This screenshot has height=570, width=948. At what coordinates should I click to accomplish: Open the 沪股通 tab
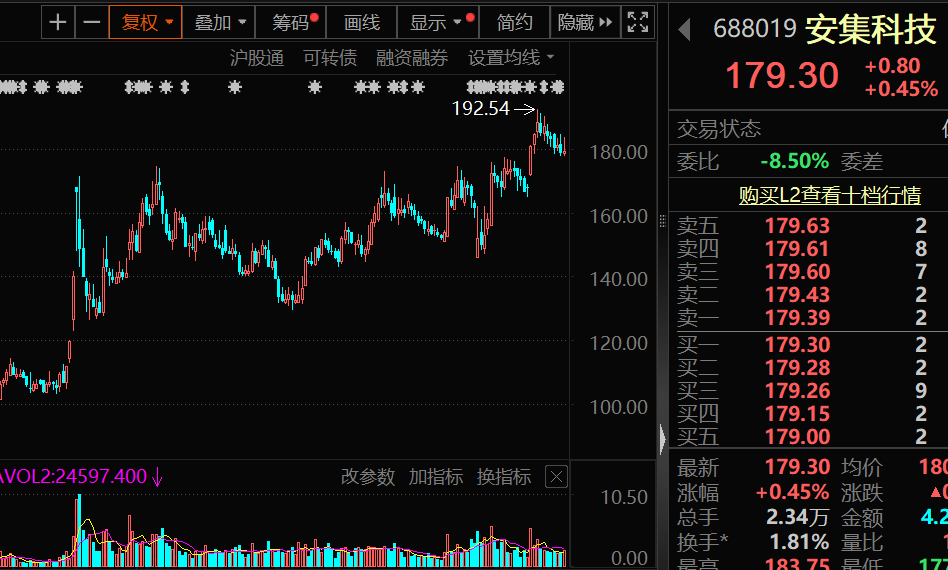click(257, 58)
